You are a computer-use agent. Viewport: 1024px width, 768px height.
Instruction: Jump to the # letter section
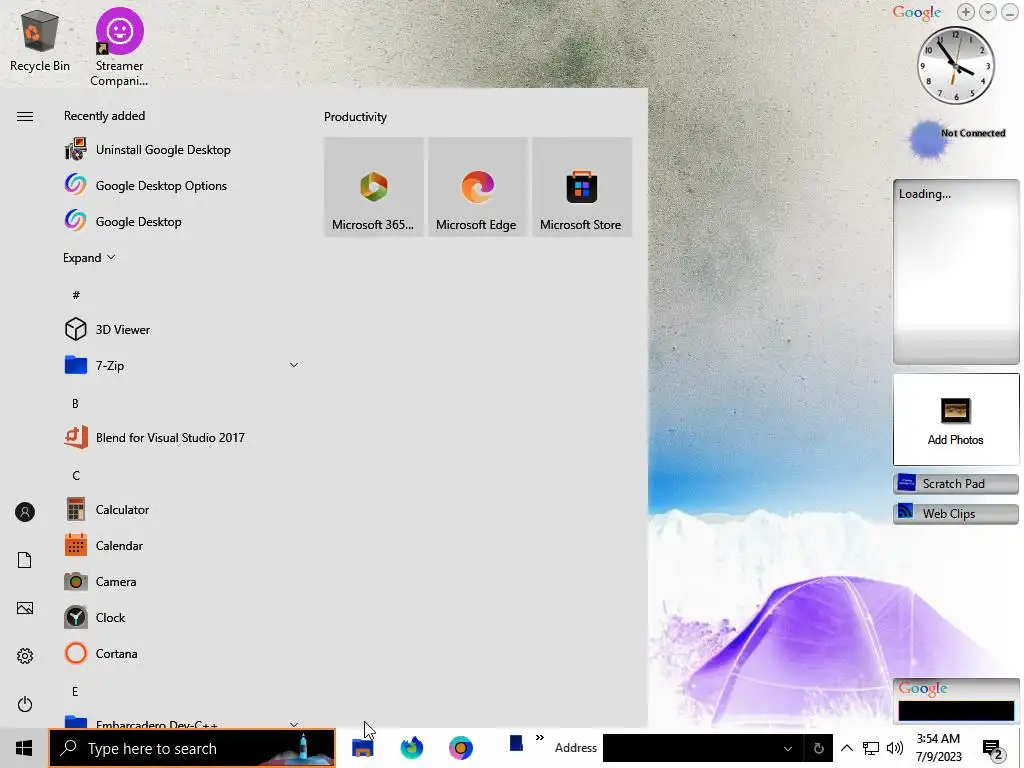[x=76, y=295]
